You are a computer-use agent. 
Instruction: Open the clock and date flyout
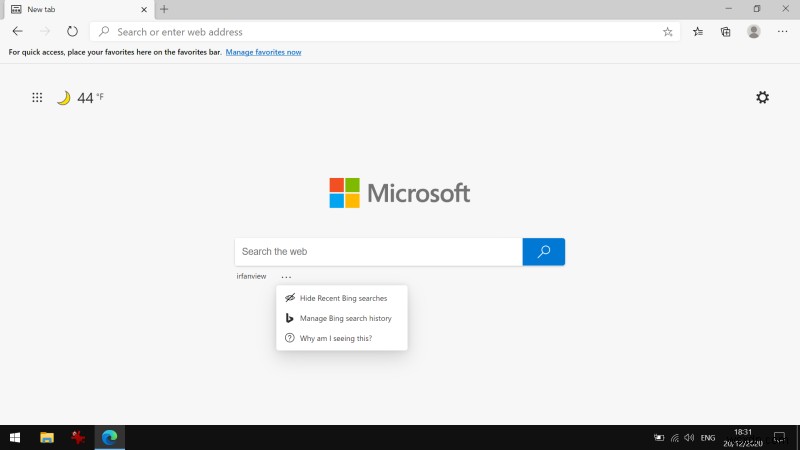click(x=743, y=438)
